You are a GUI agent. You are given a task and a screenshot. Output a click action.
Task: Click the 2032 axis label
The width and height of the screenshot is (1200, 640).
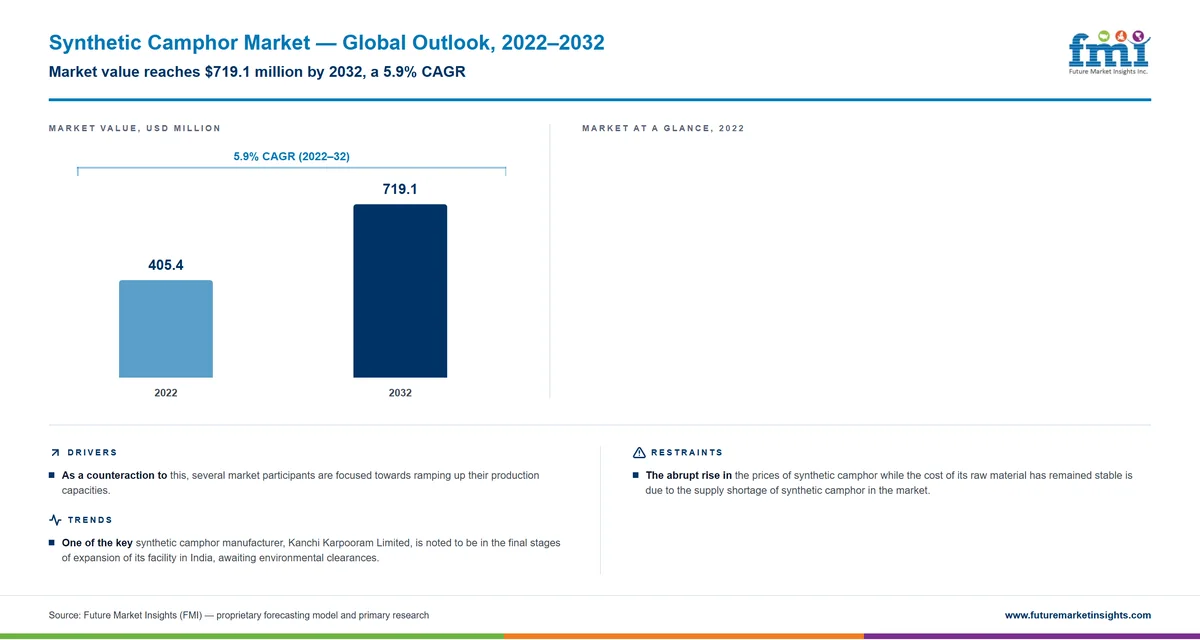tap(400, 393)
